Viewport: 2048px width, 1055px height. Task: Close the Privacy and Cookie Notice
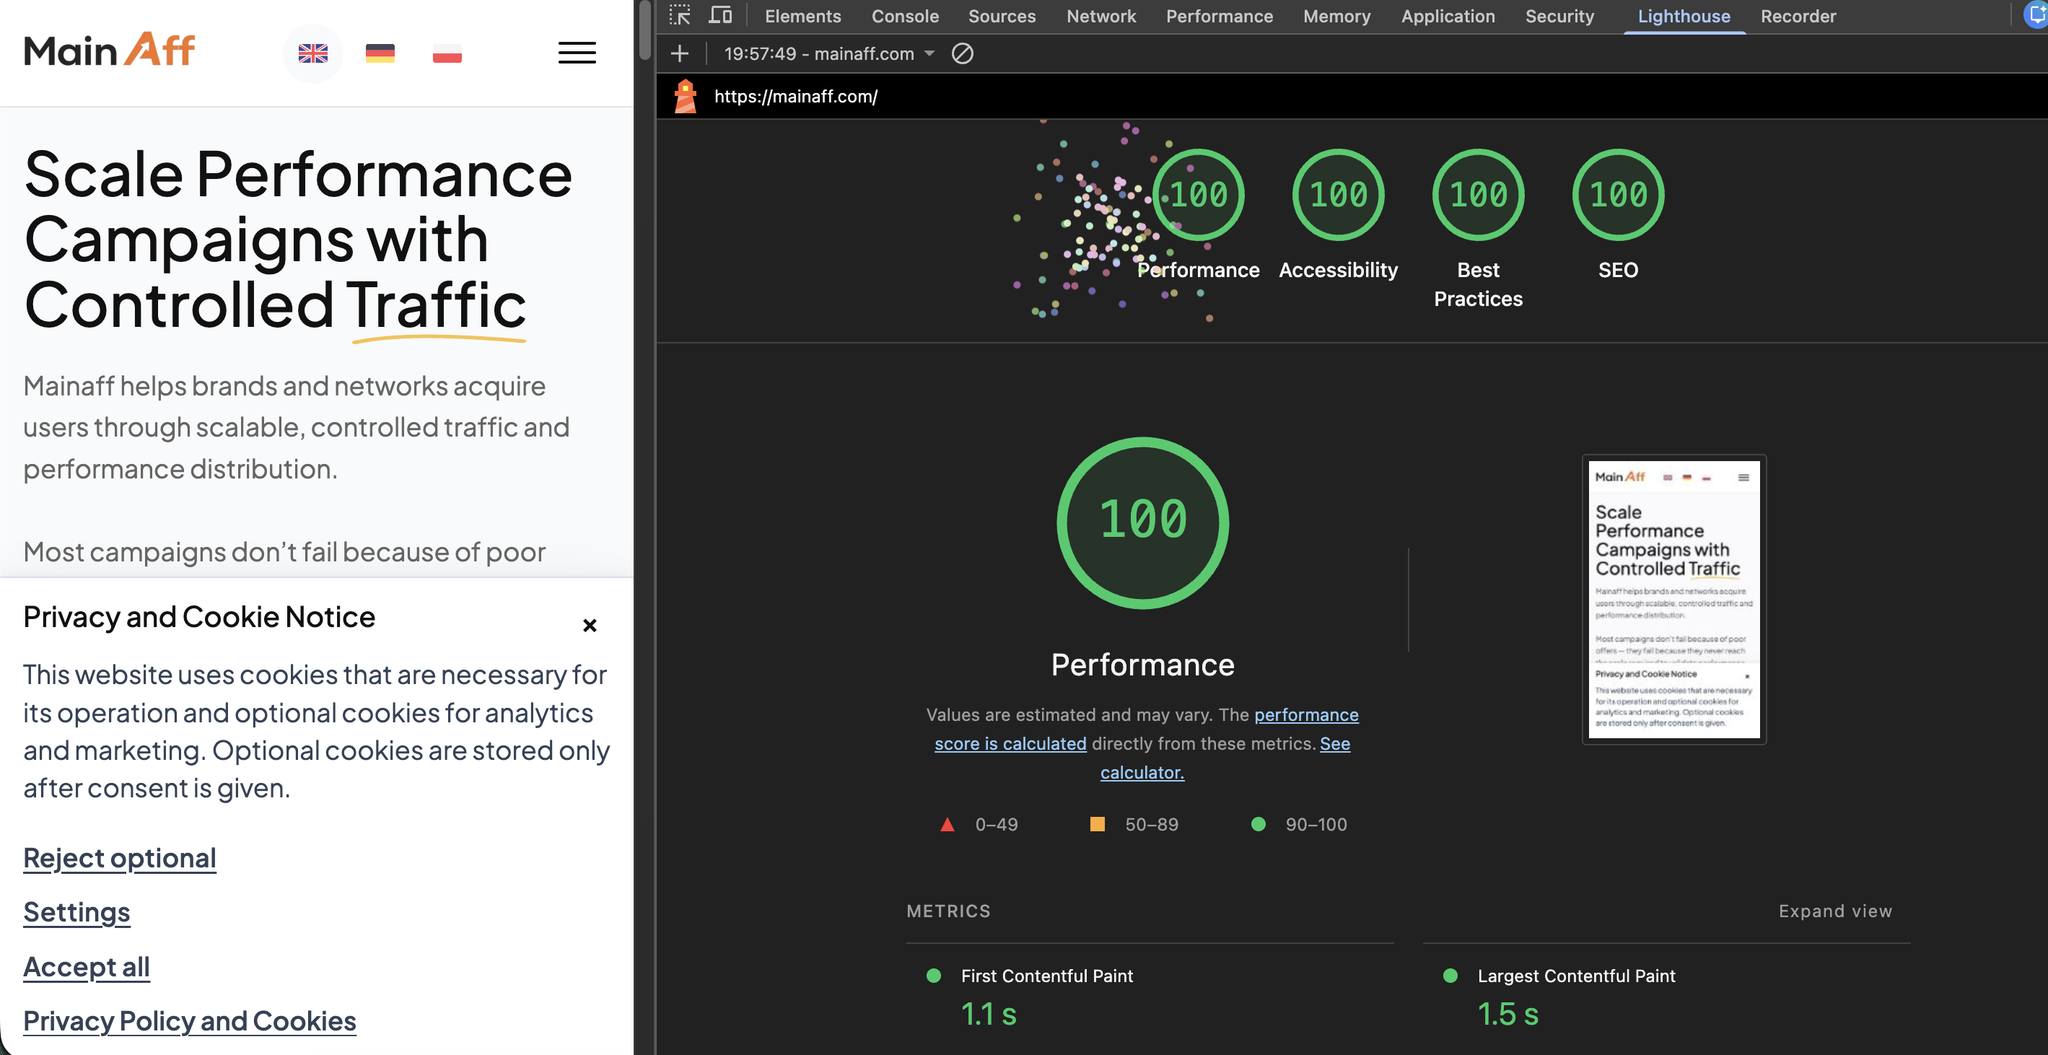[590, 625]
